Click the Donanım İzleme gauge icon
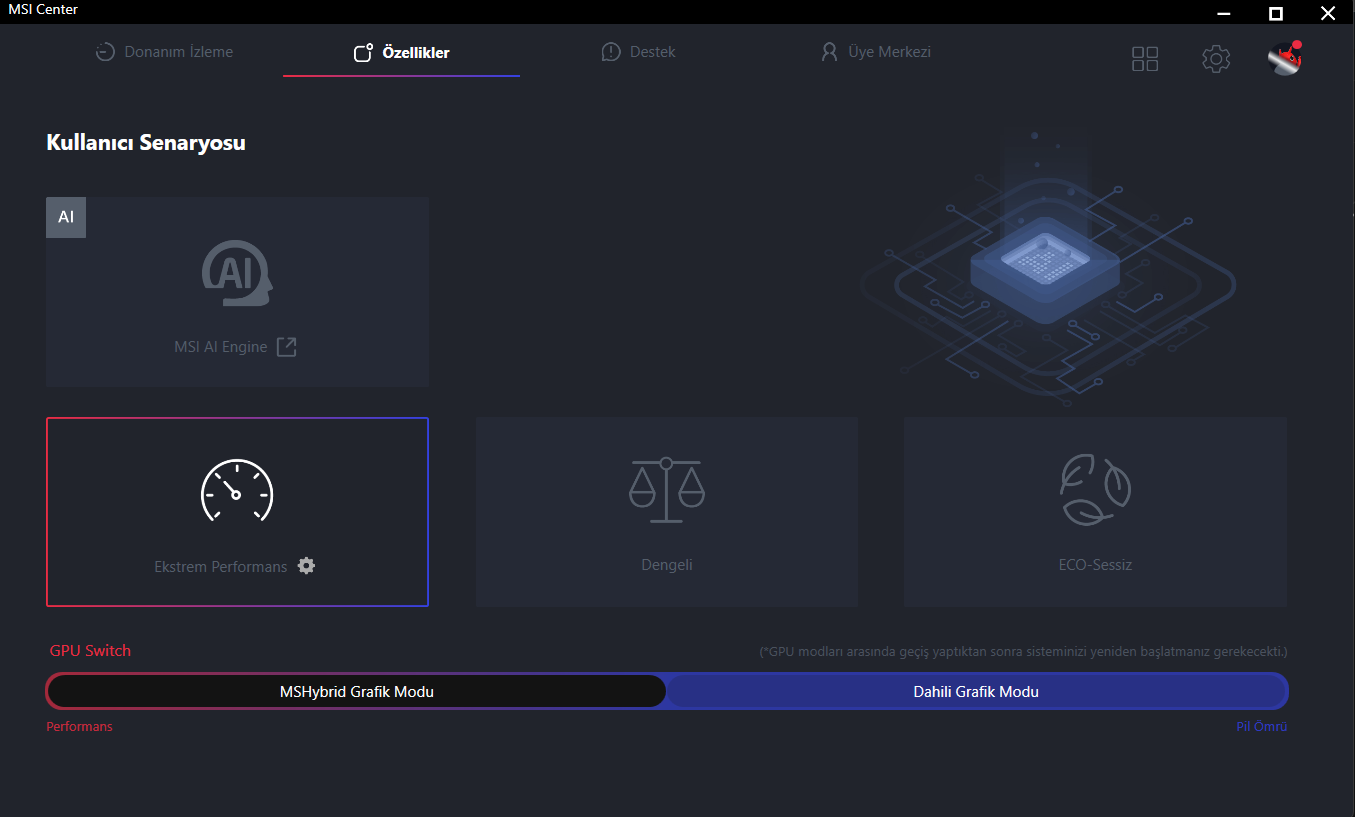1355x817 pixels. [x=105, y=52]
